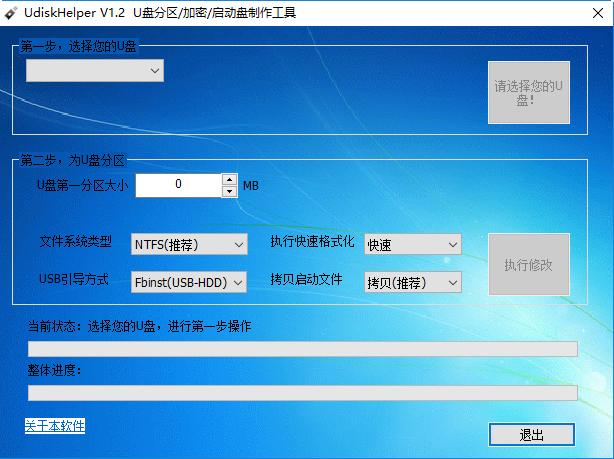The height and width of the screenshot is (459, 614).
Task: Click the MB unit label
Action: point(251,186)
